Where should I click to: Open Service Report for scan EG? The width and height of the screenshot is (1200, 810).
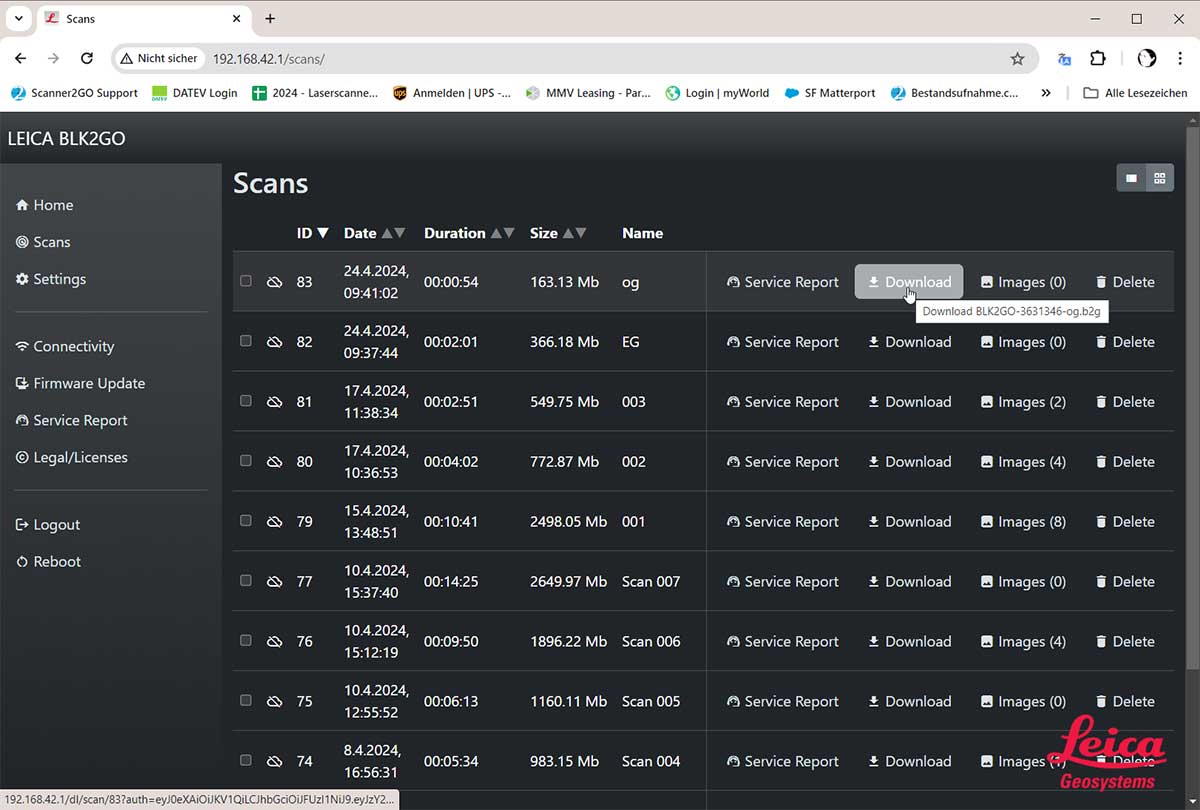pyautogui.click(x=783, y=342)
